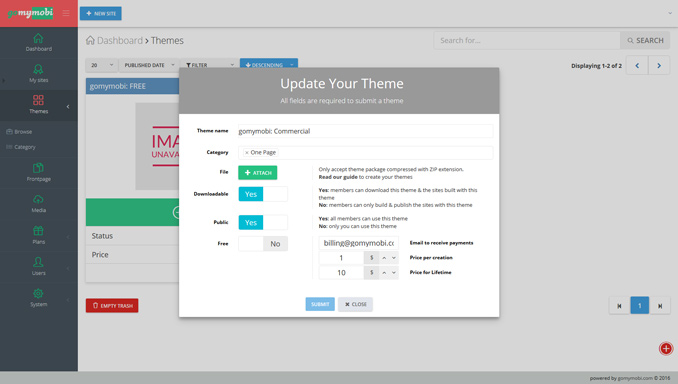Click the Submit button

pos(320,304)
